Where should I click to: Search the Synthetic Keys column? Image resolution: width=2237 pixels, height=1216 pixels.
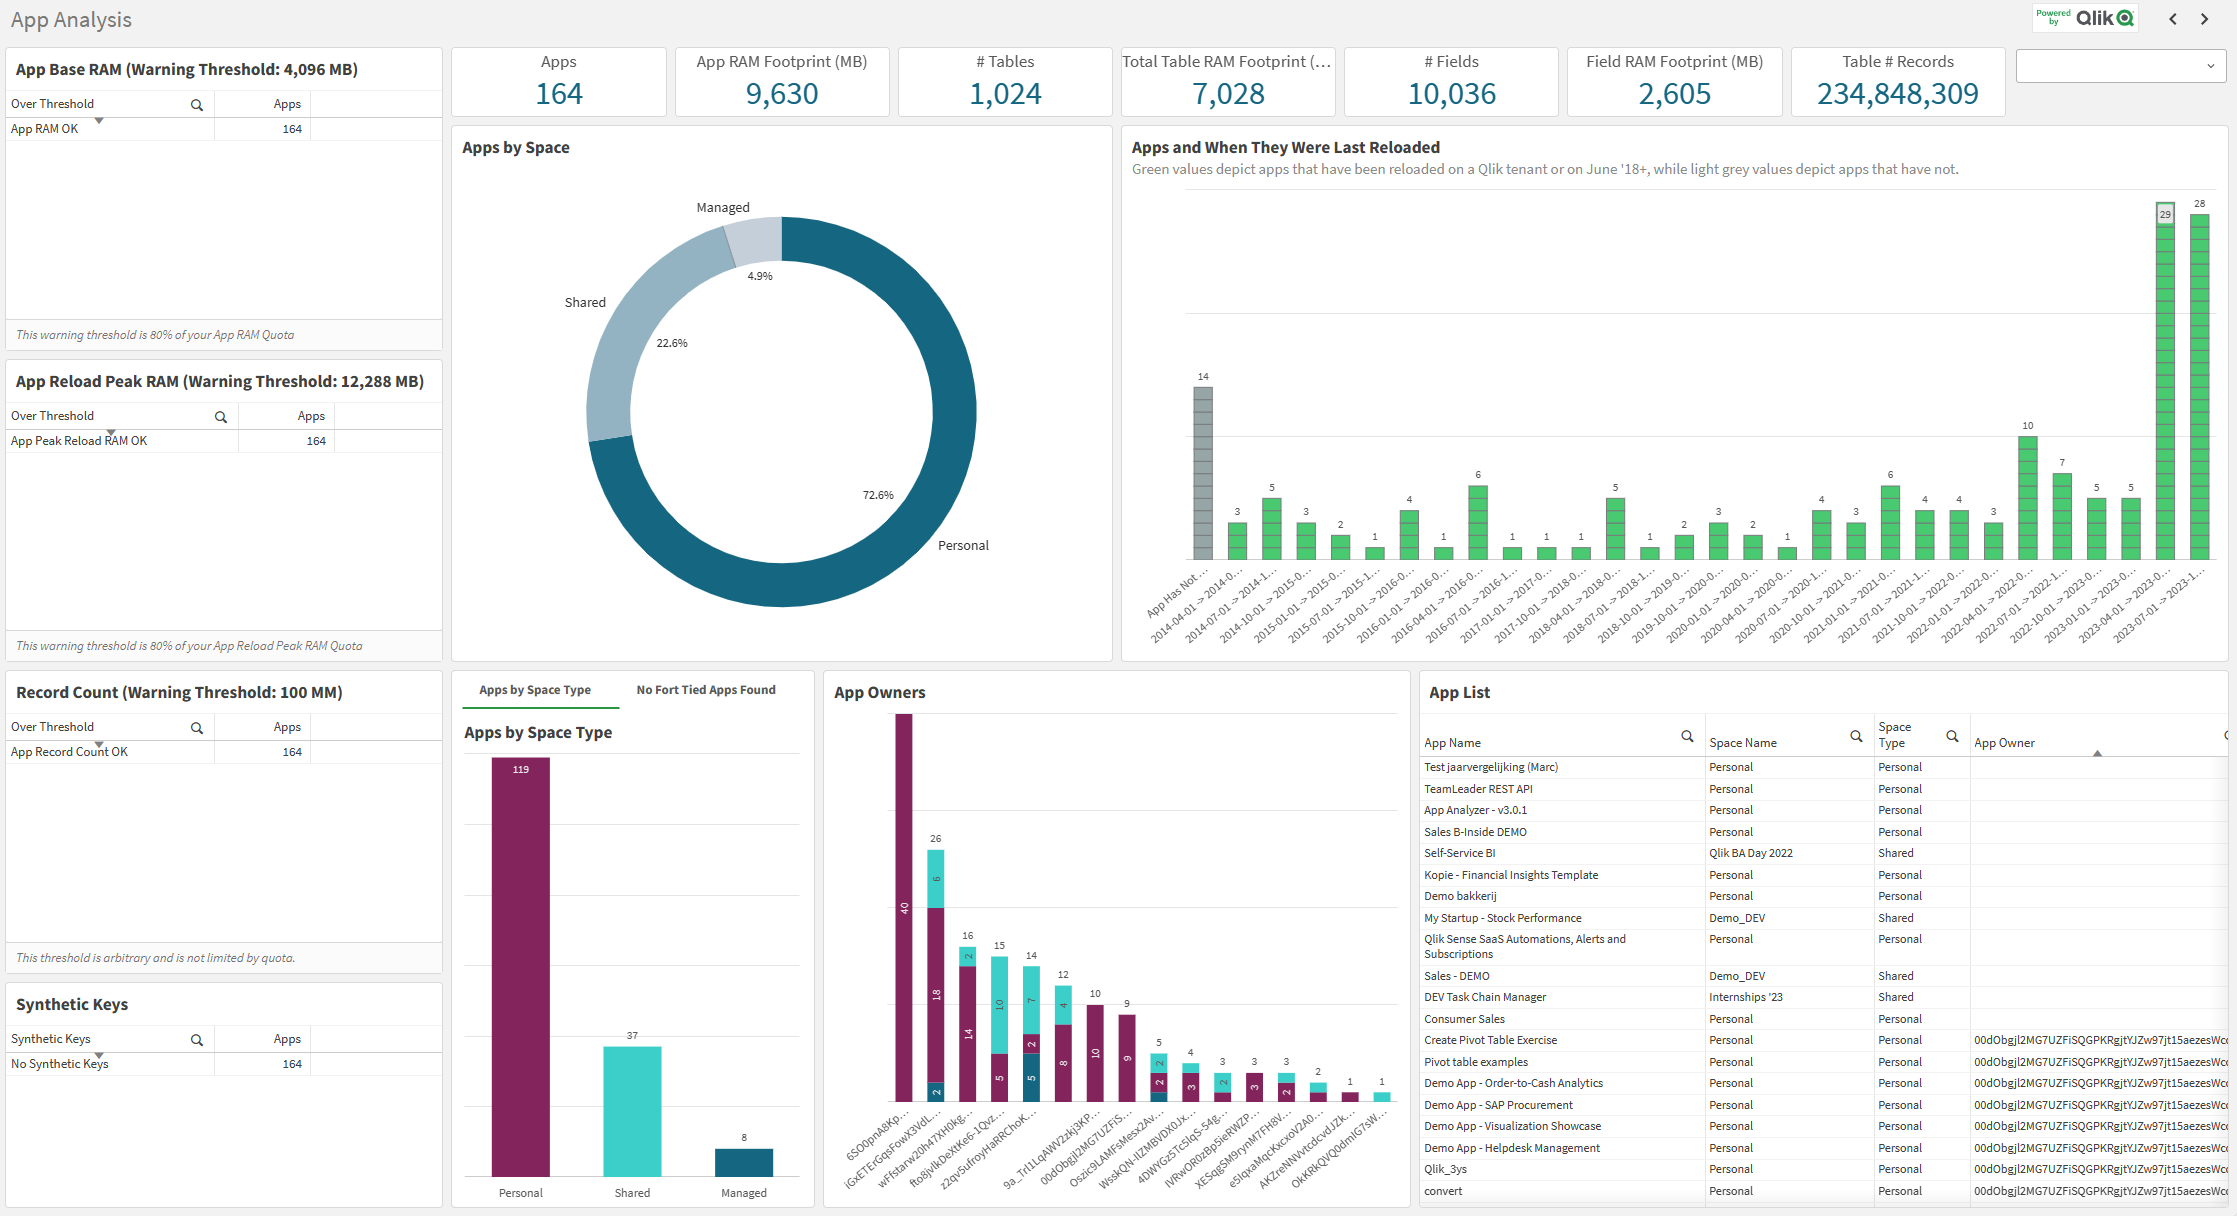196,1039
